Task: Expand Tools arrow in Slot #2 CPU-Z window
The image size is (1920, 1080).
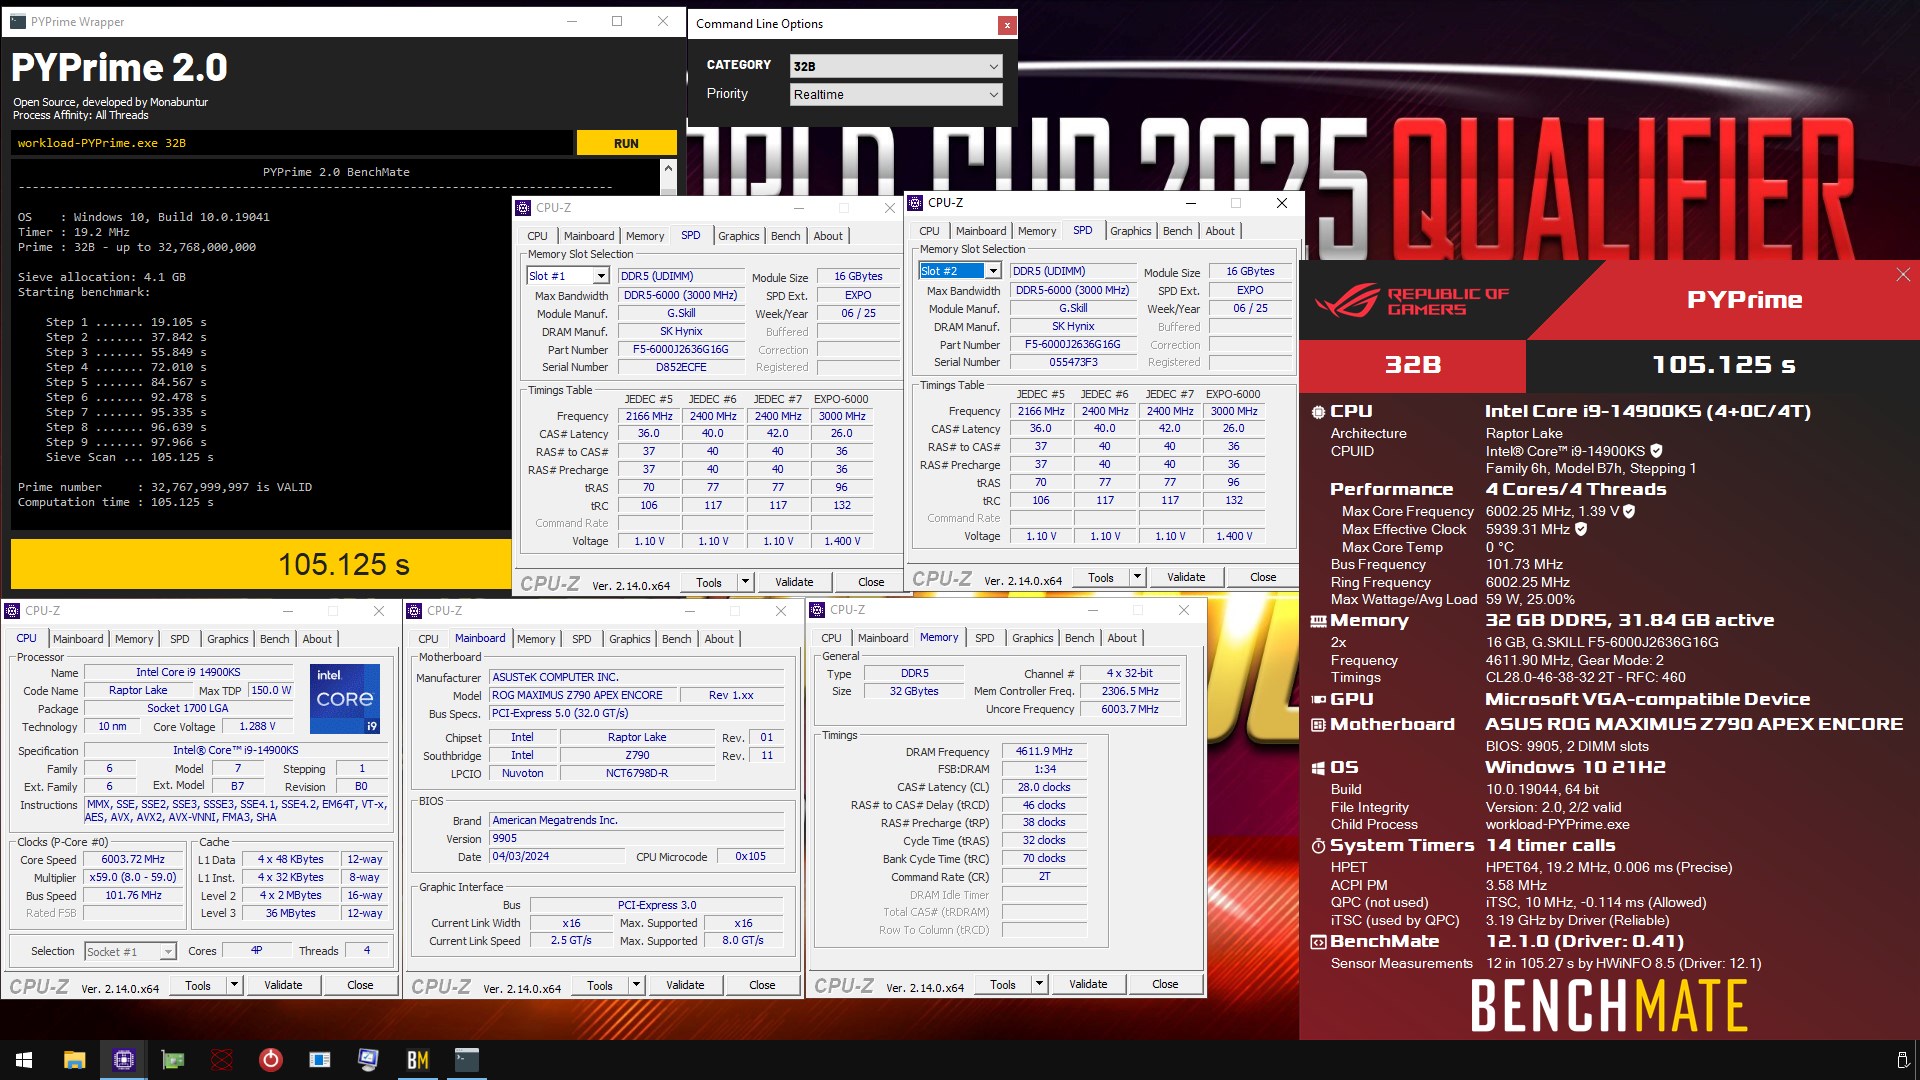Action: point(1137,577)
